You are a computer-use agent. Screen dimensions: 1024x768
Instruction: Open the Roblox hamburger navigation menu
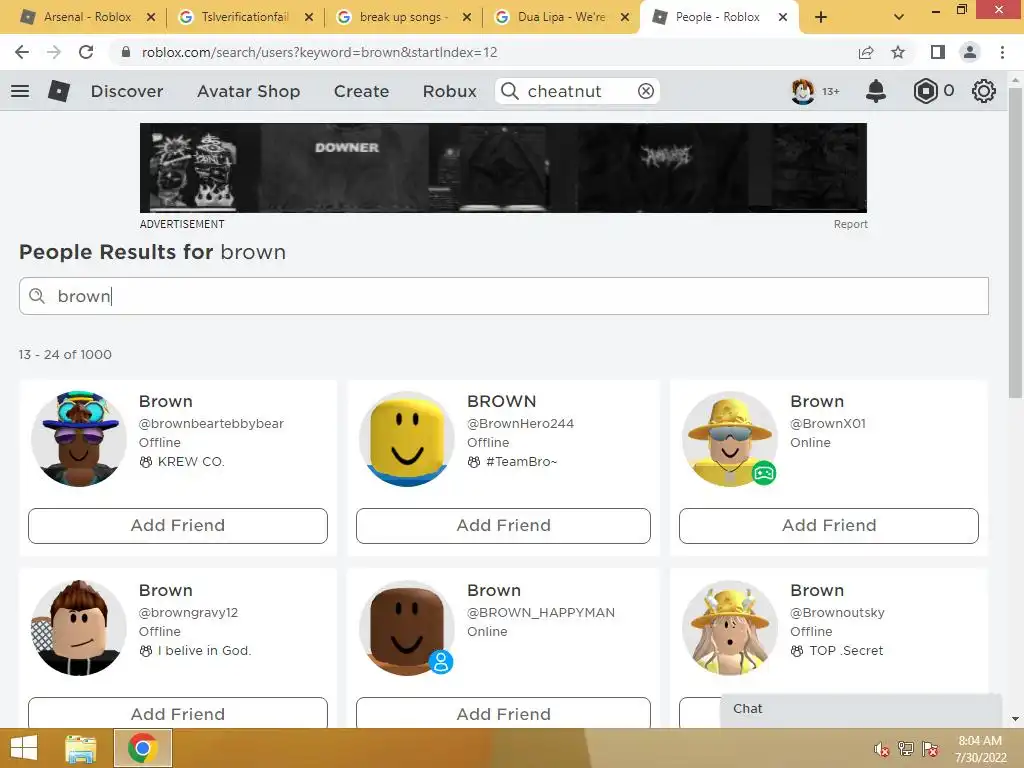20,91
